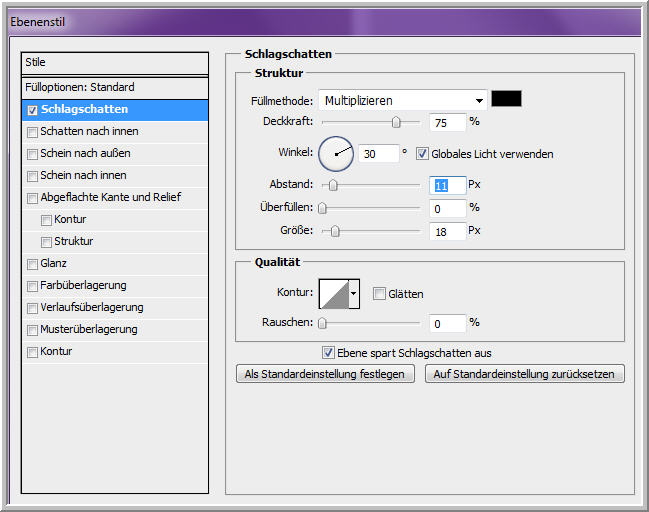The width and height of the screenshot is (649, 512).
Task: Focus the Deckkraft value field
Action: [x=448, y=123]
